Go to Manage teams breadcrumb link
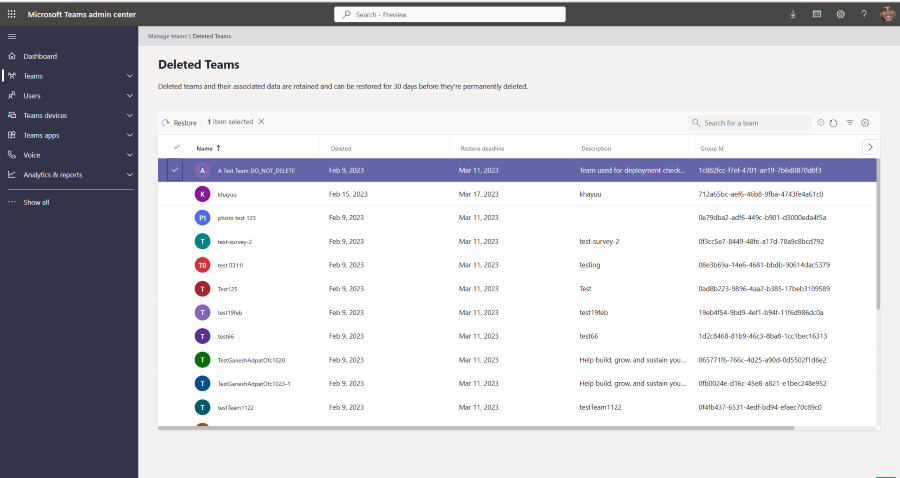Image resolution: width=900 pixels, height=478 pixels. point(168,36)
